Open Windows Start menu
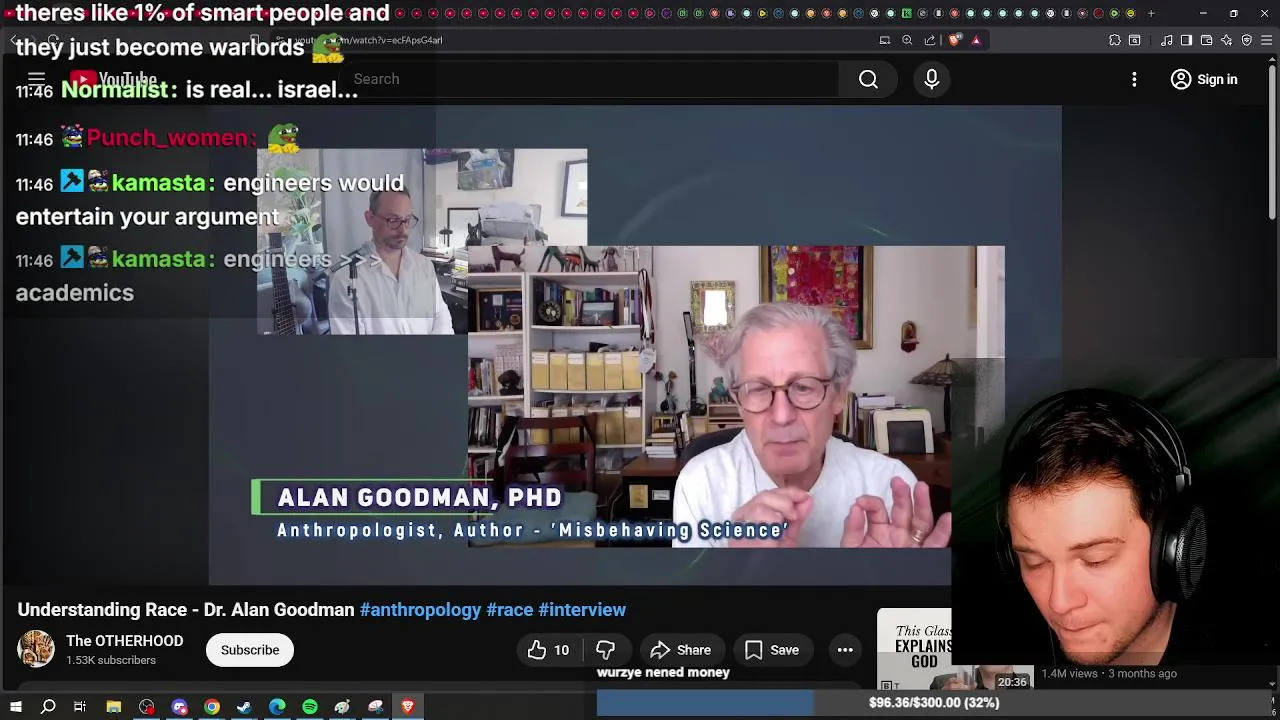This screenshot has width=1280, height=720. point(16,707)
